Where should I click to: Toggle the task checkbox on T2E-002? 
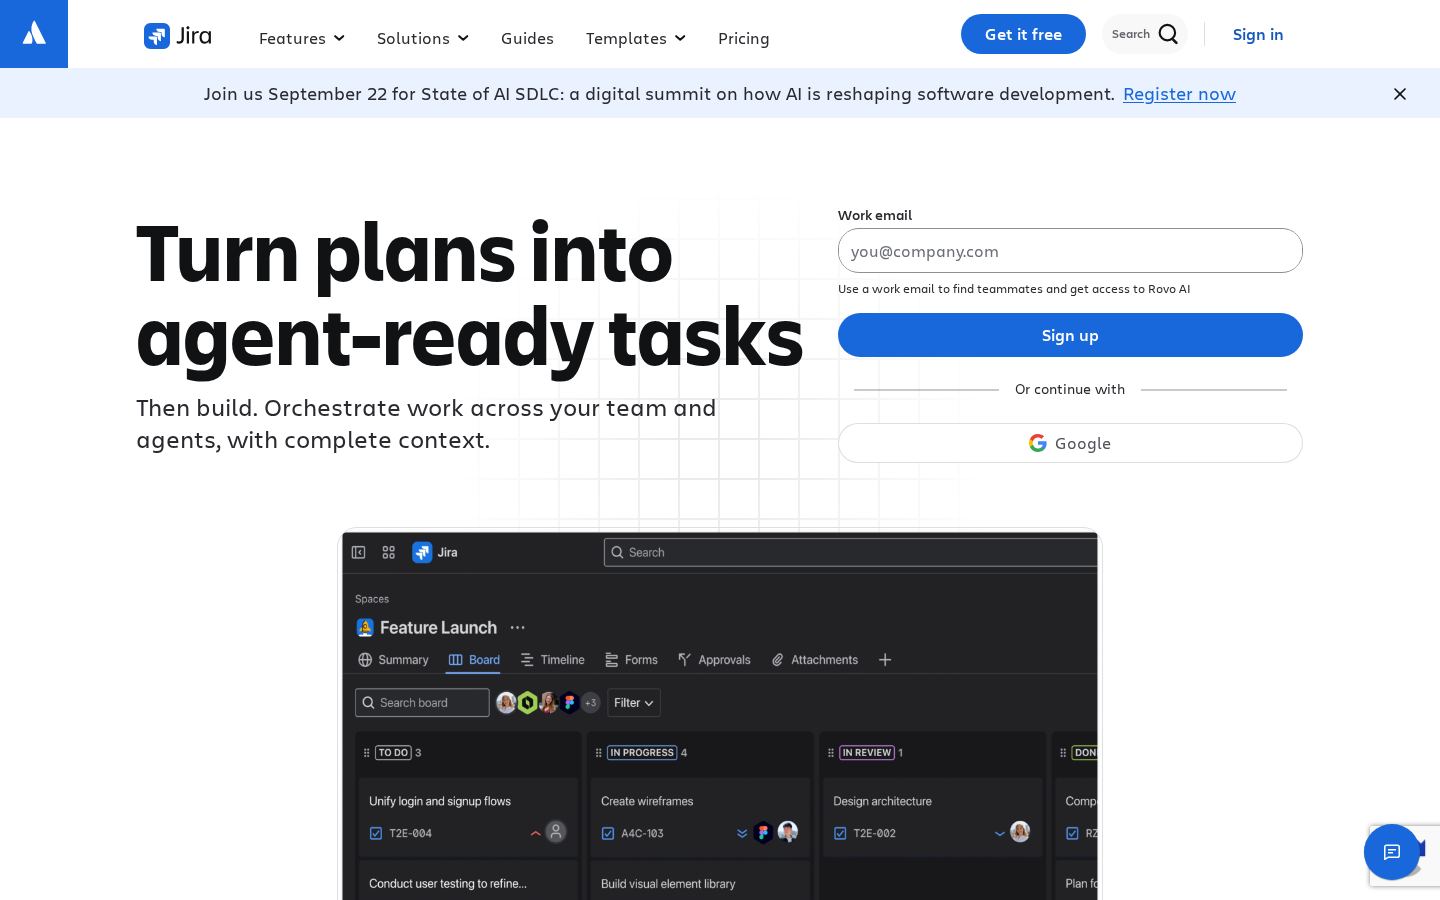(x=840, y=833)
